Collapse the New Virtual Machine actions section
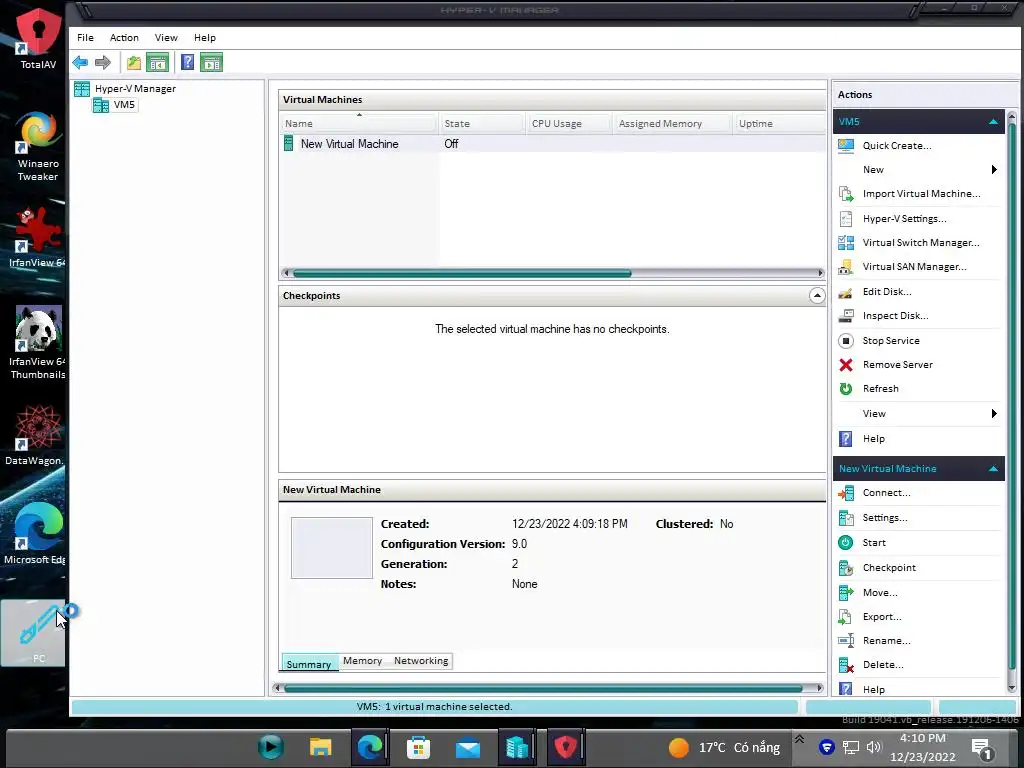Image resolution: width=1024 pixels, height=768 pixels. (993, 469)
